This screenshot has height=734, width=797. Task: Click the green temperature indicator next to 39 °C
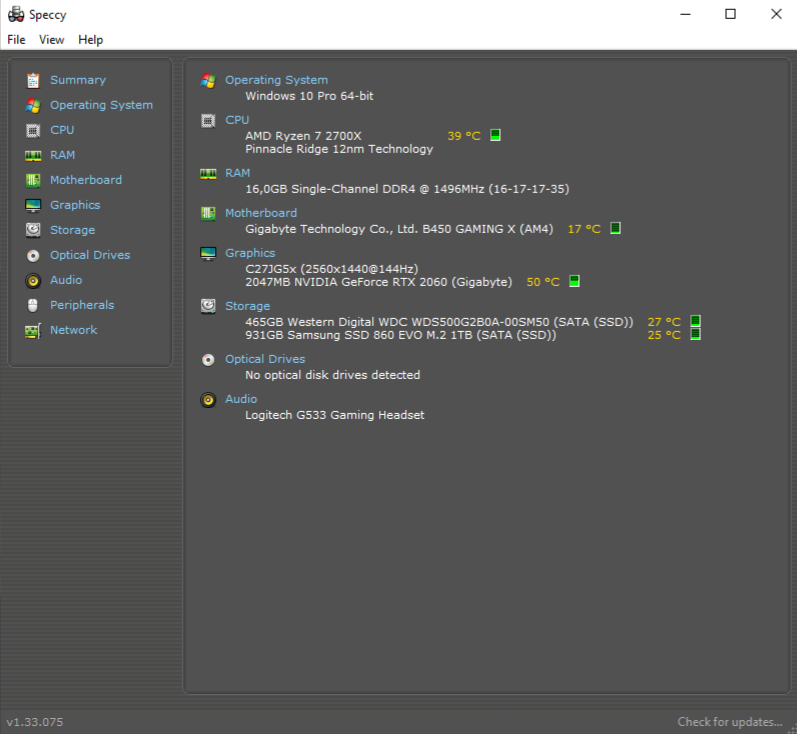495,135
